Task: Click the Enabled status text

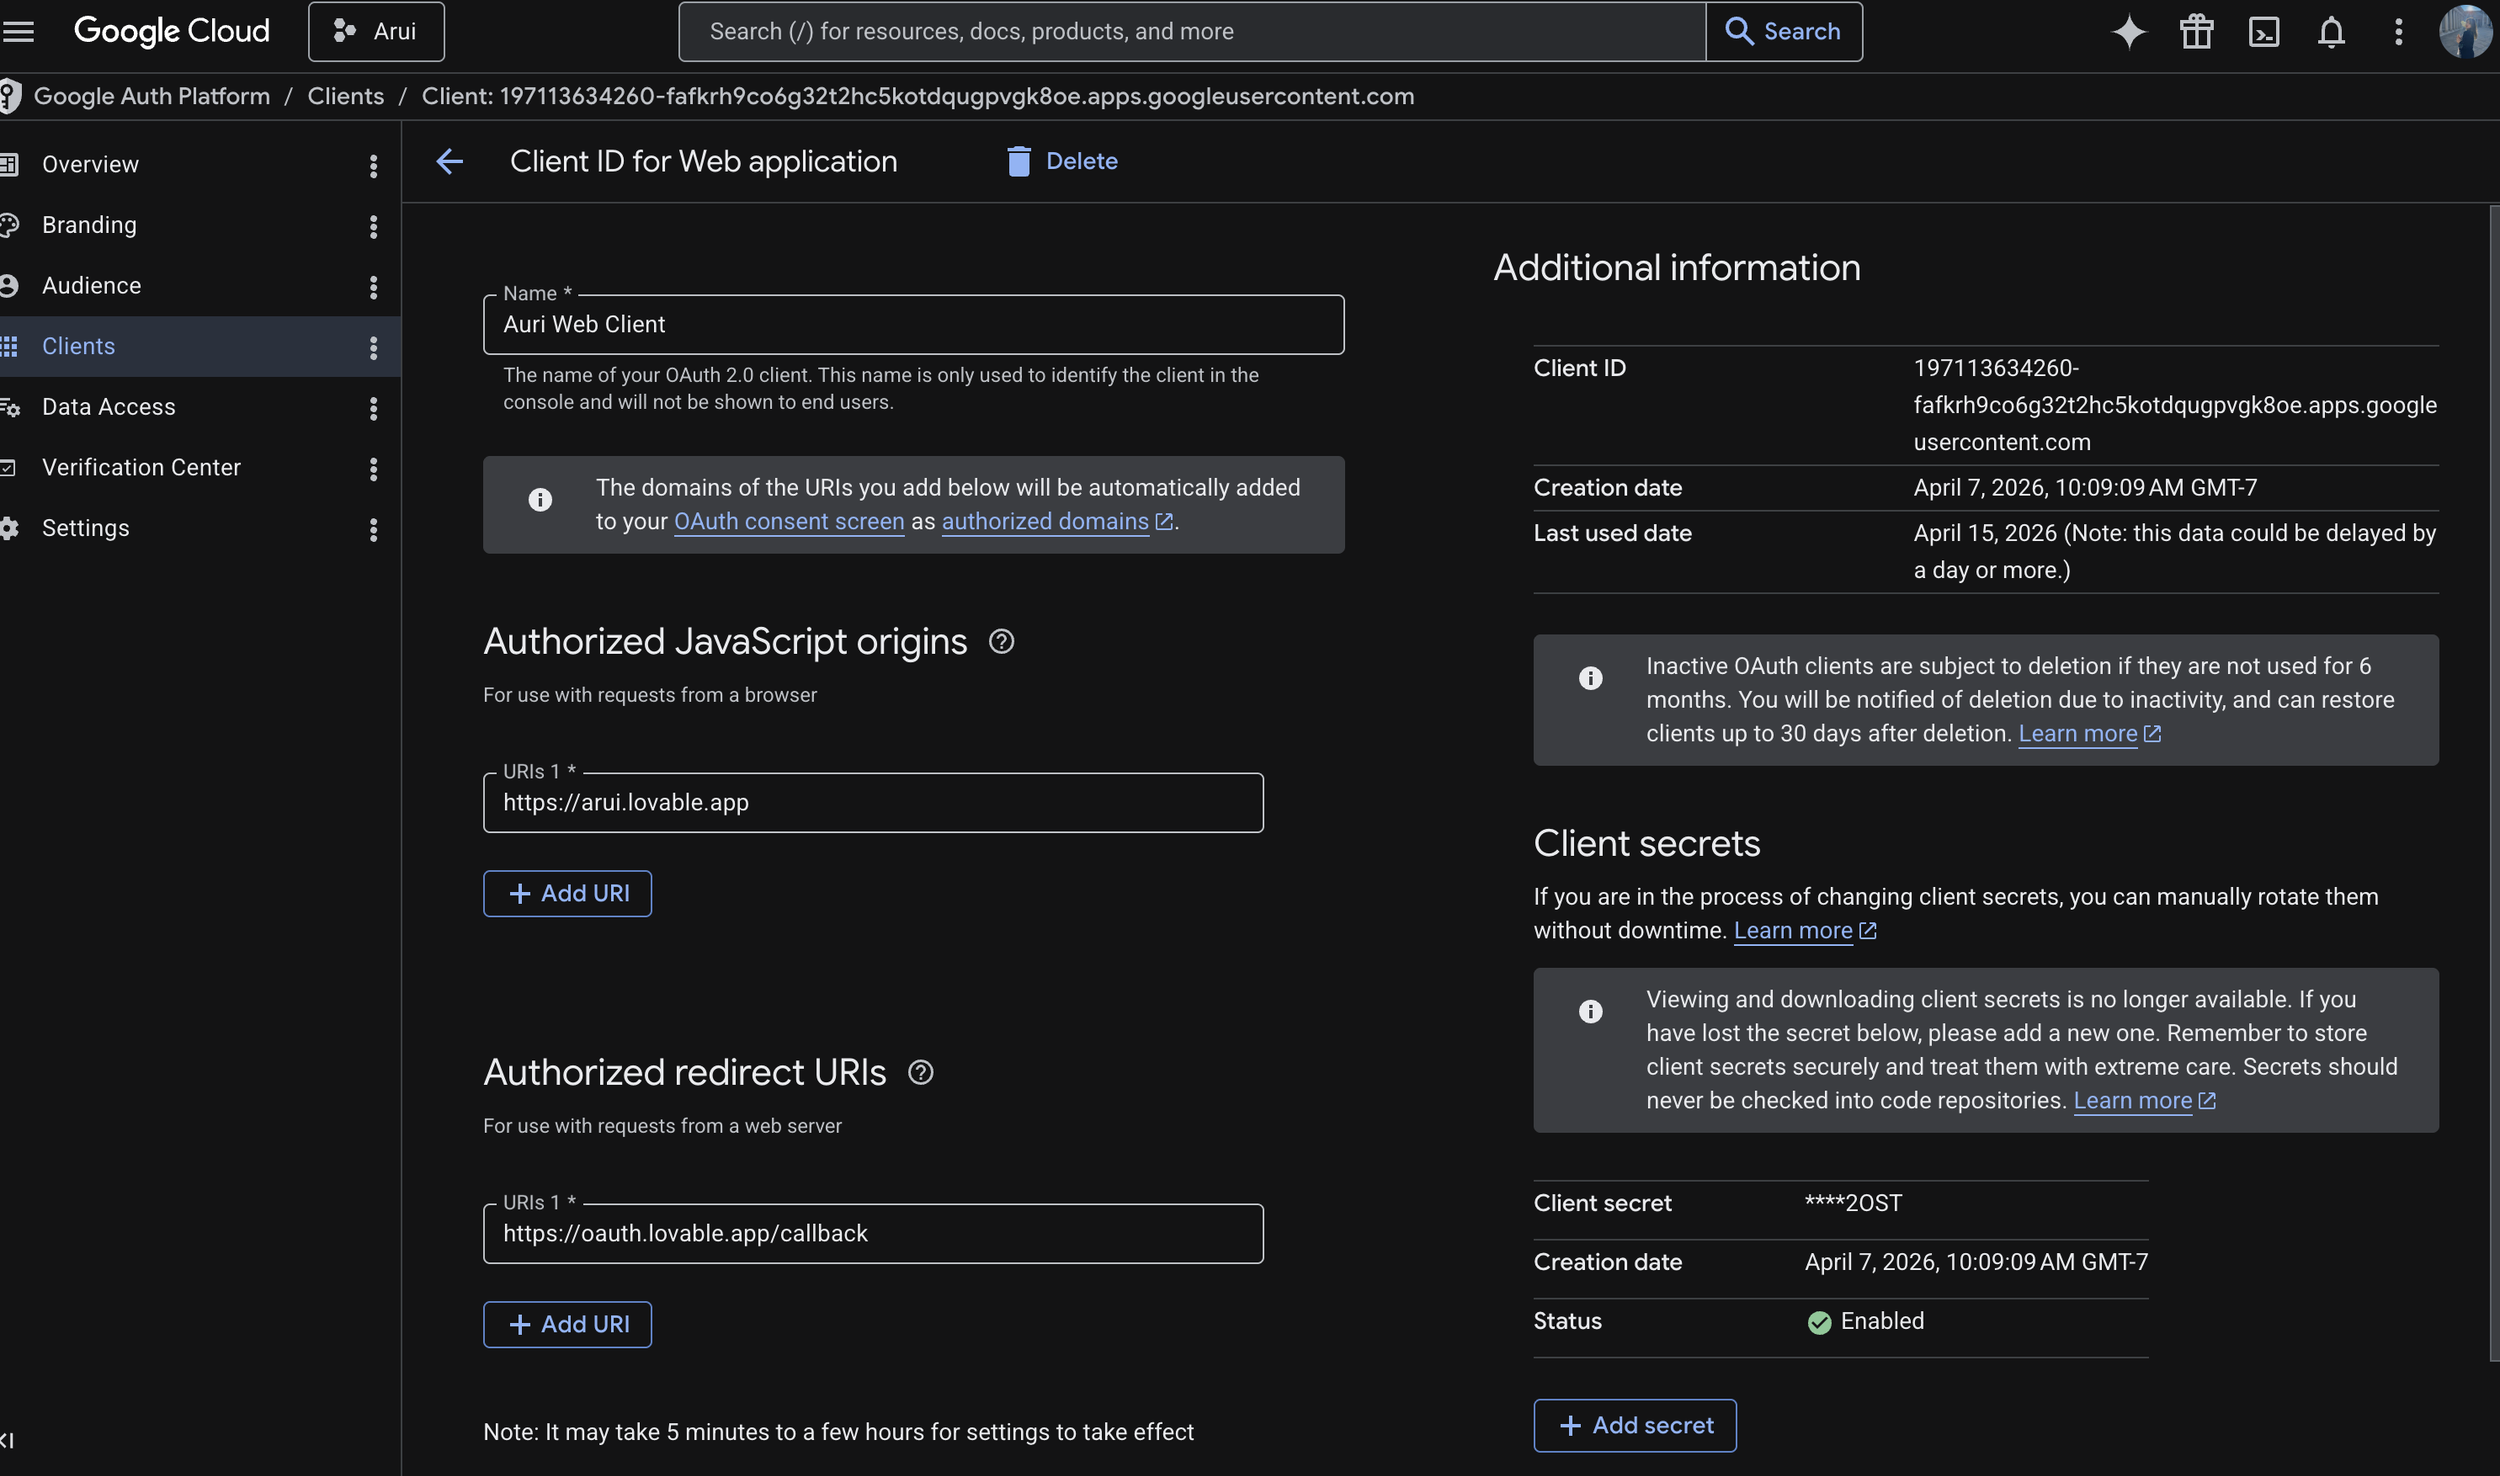Action: point(1882,1321)
